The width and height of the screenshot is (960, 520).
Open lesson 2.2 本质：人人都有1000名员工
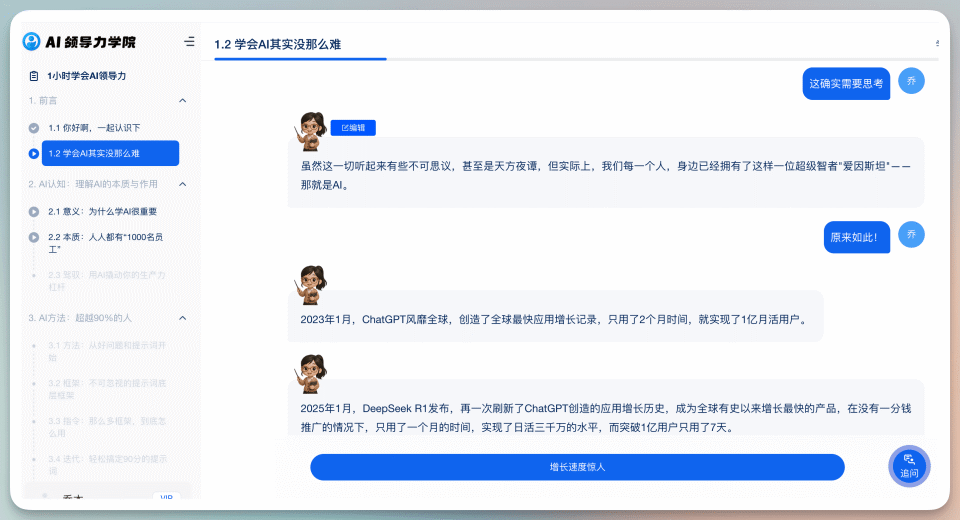point(105,243)
